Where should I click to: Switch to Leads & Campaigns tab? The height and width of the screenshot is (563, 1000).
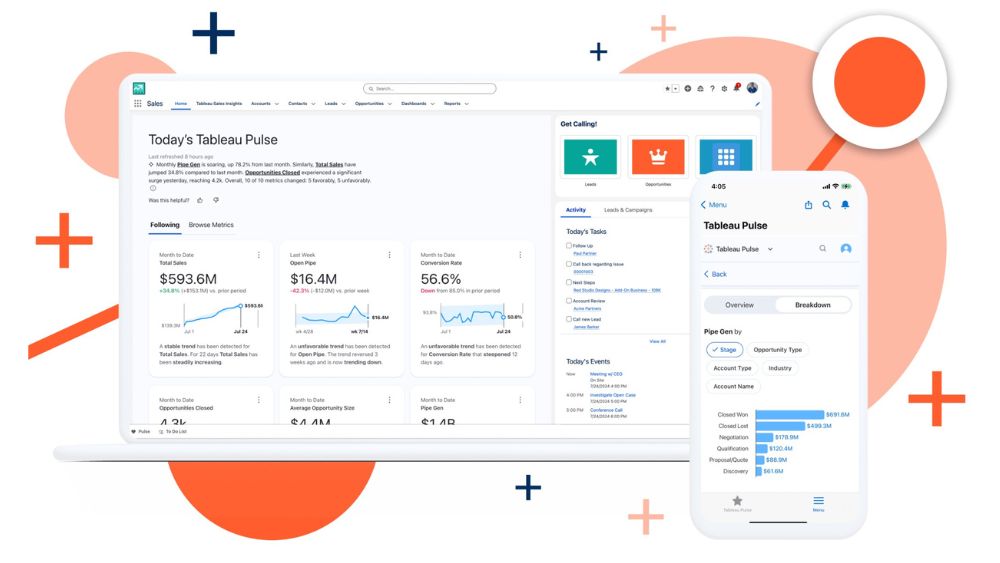click(628, 210)
